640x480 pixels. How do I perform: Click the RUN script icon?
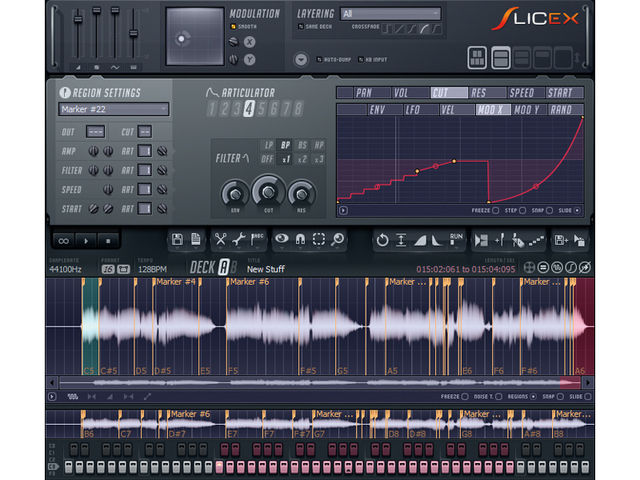click(456, 239)
